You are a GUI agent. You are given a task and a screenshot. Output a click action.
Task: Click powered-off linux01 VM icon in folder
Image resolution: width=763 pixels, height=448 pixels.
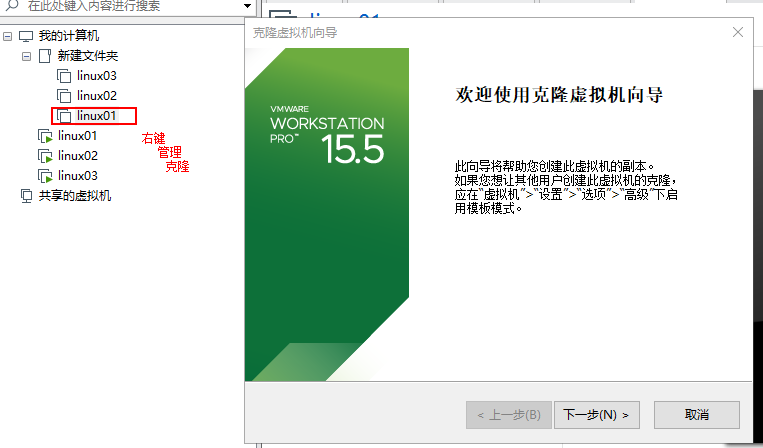[x=64, y=116]
